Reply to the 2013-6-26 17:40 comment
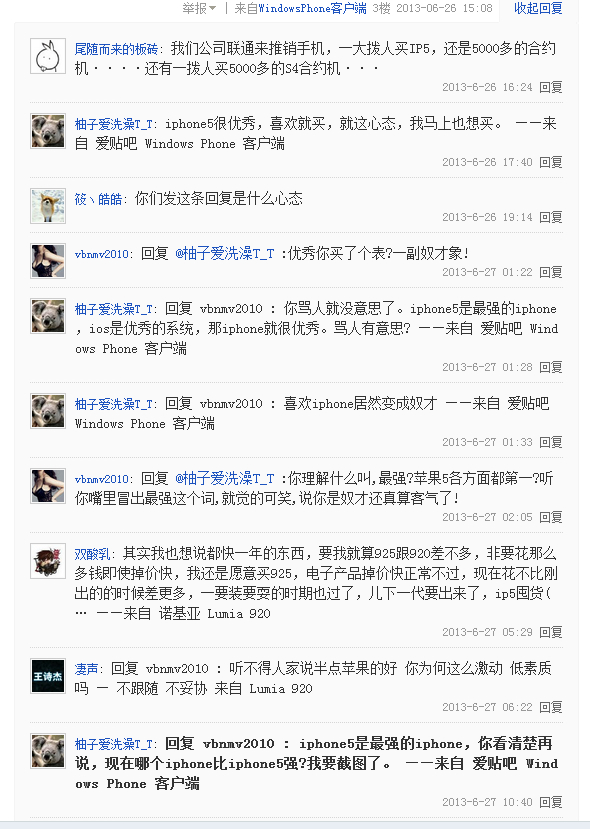This screenshot has height=829, width=590. [550, 162]
